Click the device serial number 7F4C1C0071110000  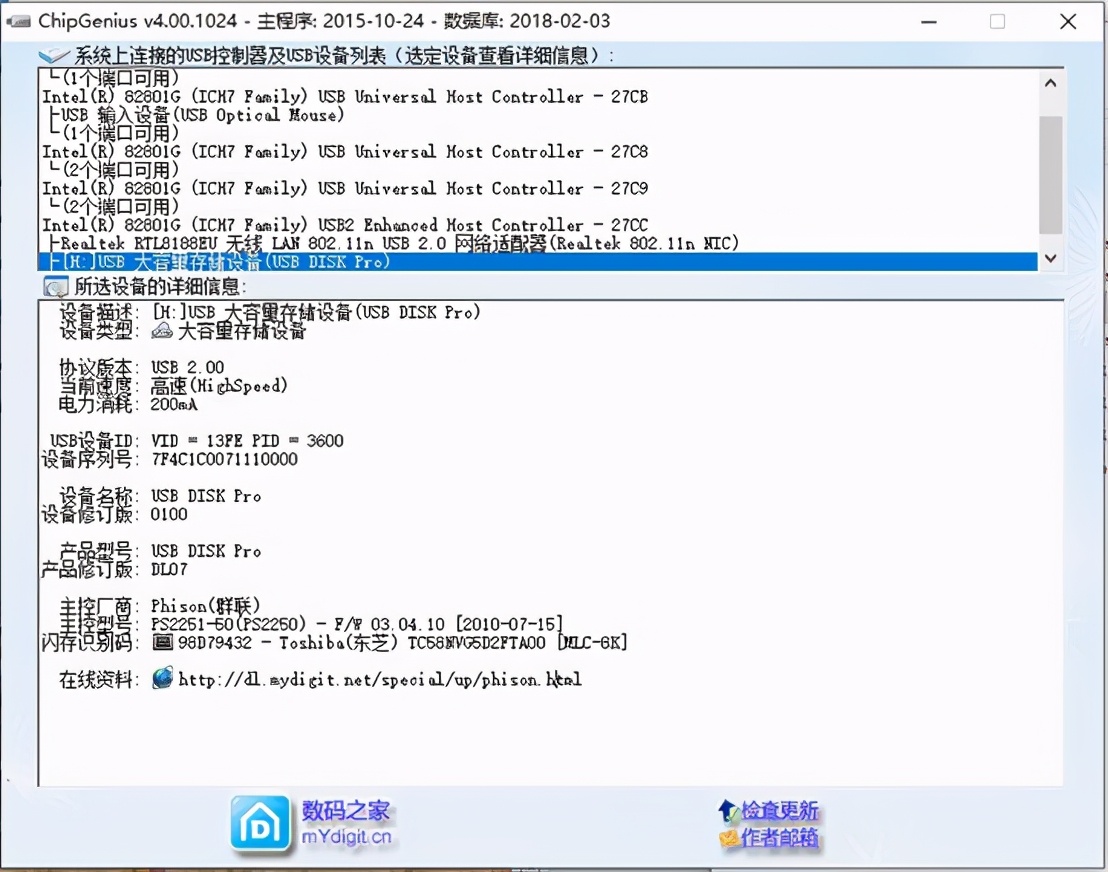point(224,459)
